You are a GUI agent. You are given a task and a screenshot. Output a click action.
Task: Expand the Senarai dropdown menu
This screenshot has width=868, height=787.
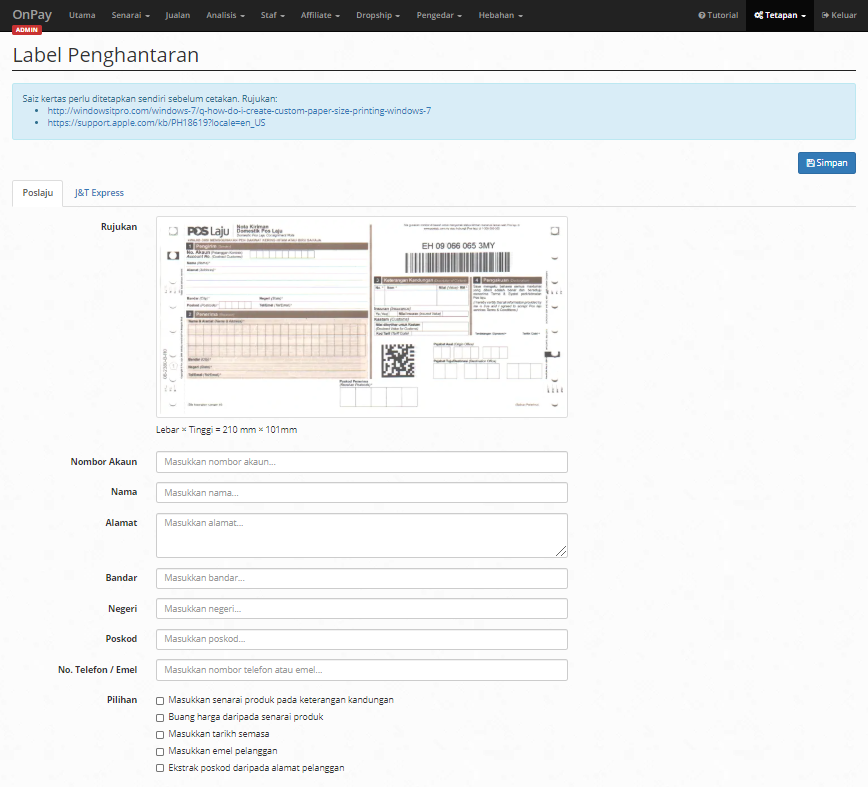pyautogui.click(x=131, y=15)
